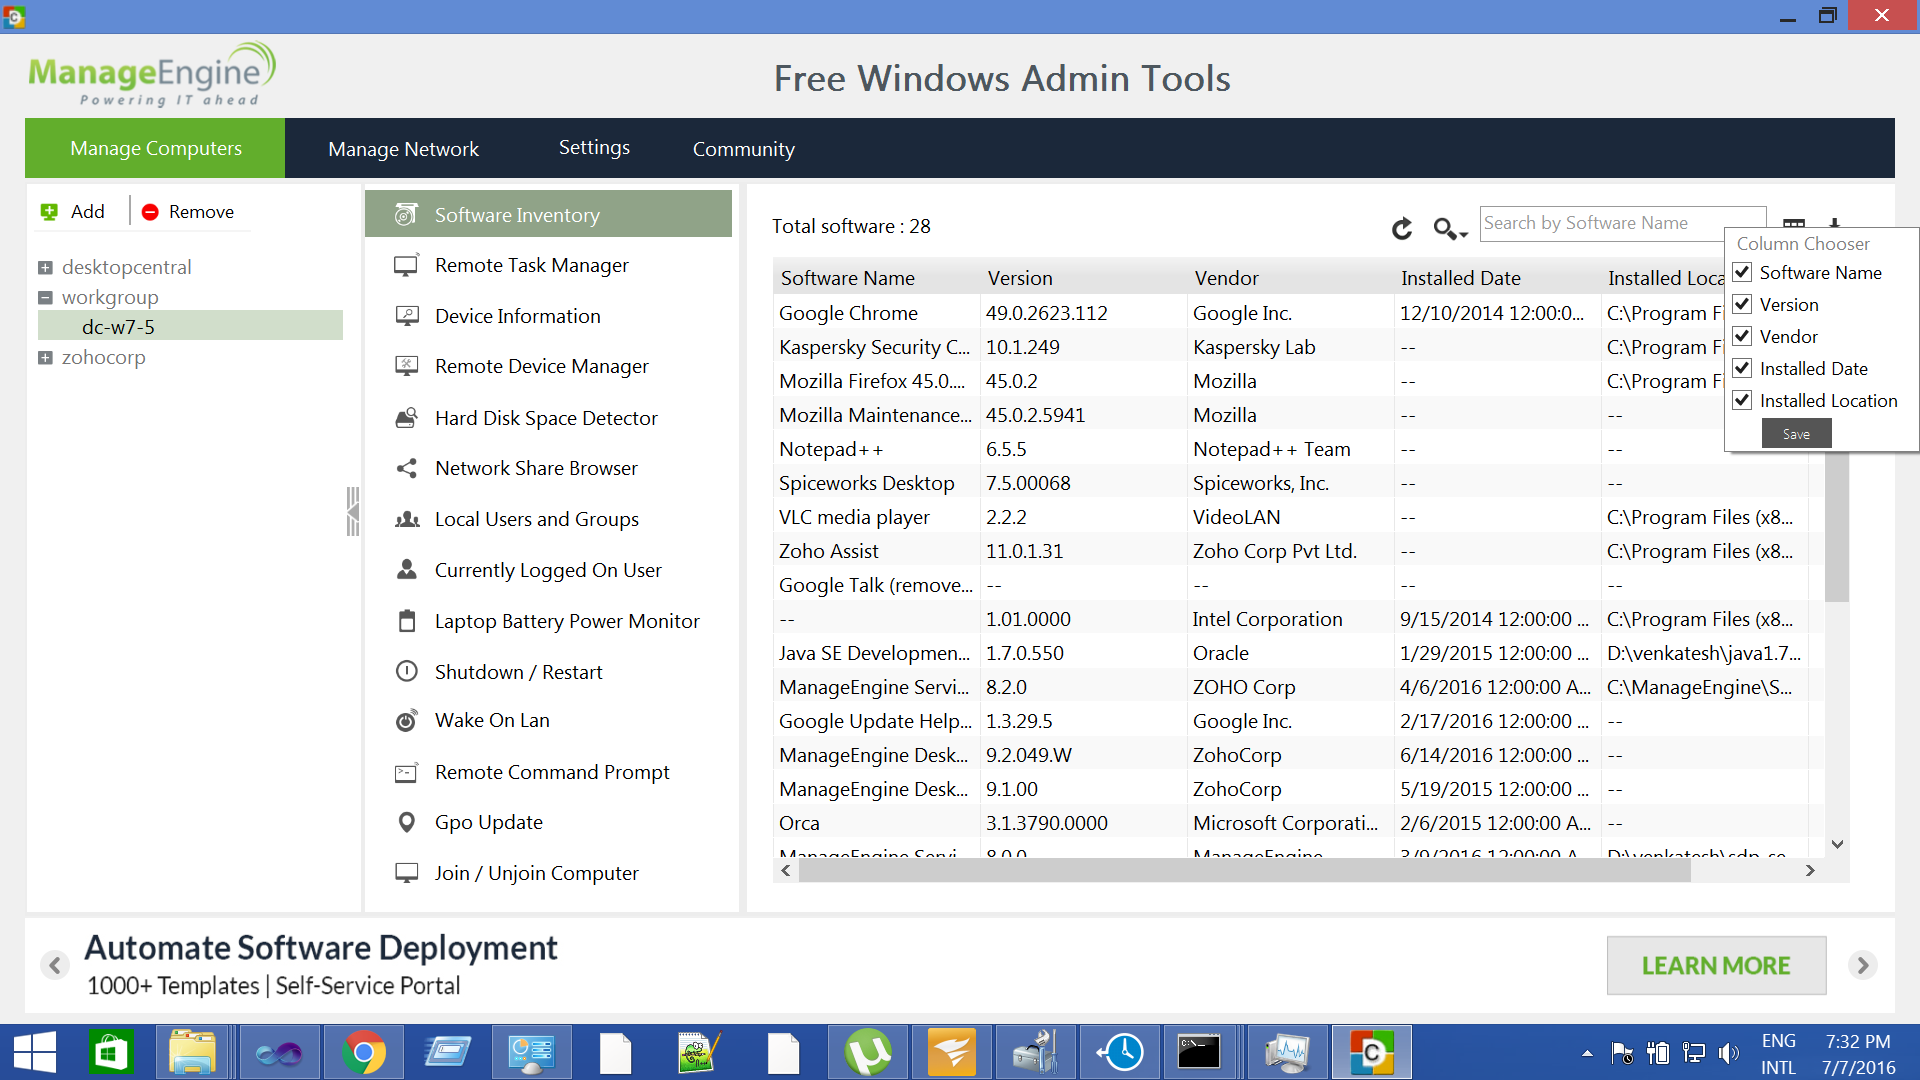
Task: Uncheck Installed Date column checkbox
Action: point(1742,368)
